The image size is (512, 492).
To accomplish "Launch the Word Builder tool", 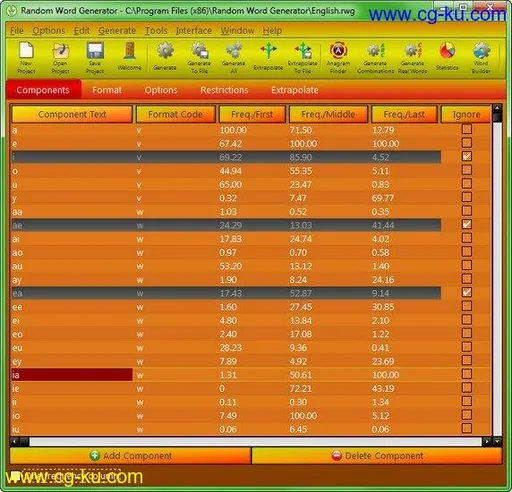I will point(481,57).
